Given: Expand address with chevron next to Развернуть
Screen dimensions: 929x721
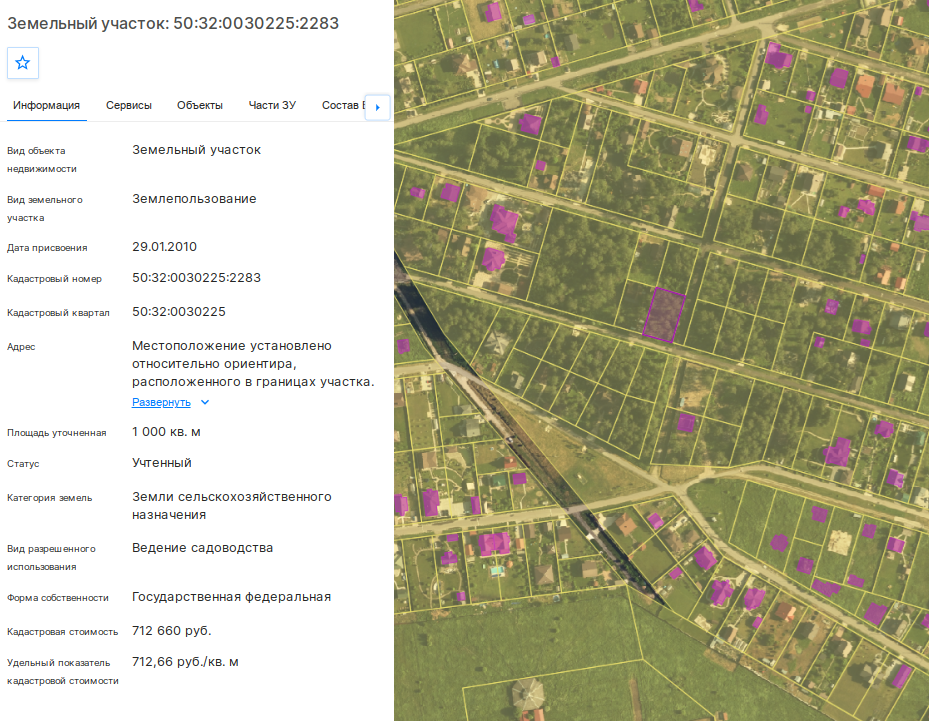Looking at the screenshot, I should (205, 402).
